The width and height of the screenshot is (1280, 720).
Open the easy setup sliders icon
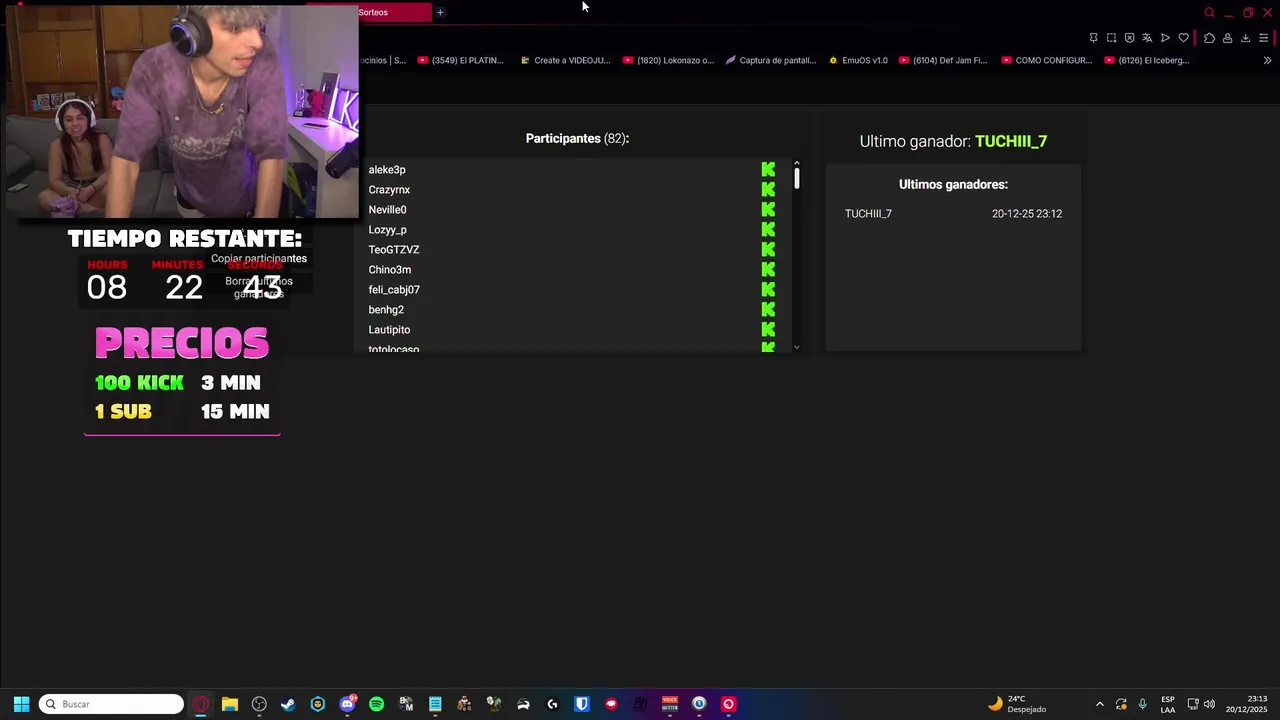click(x=1264, y=38)
